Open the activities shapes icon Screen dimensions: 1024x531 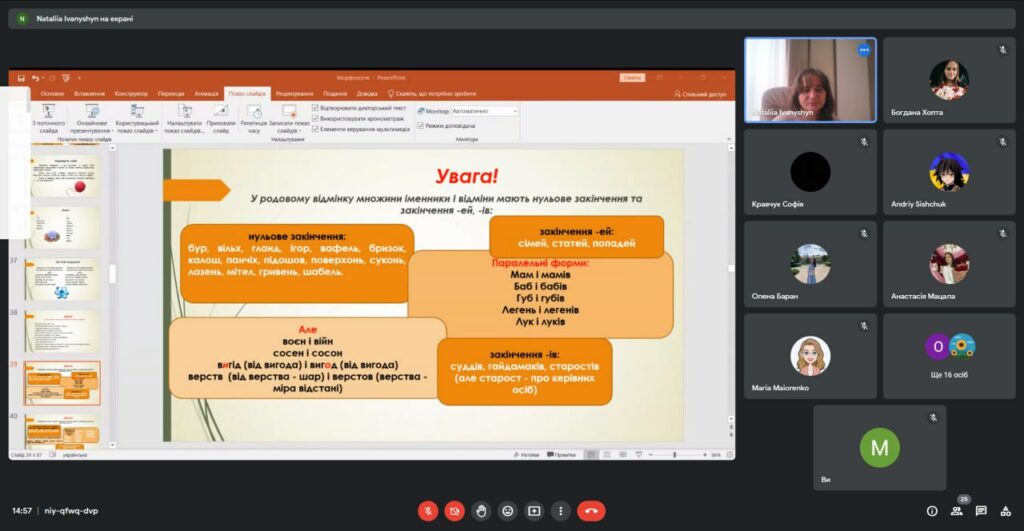click(1006, 511)
